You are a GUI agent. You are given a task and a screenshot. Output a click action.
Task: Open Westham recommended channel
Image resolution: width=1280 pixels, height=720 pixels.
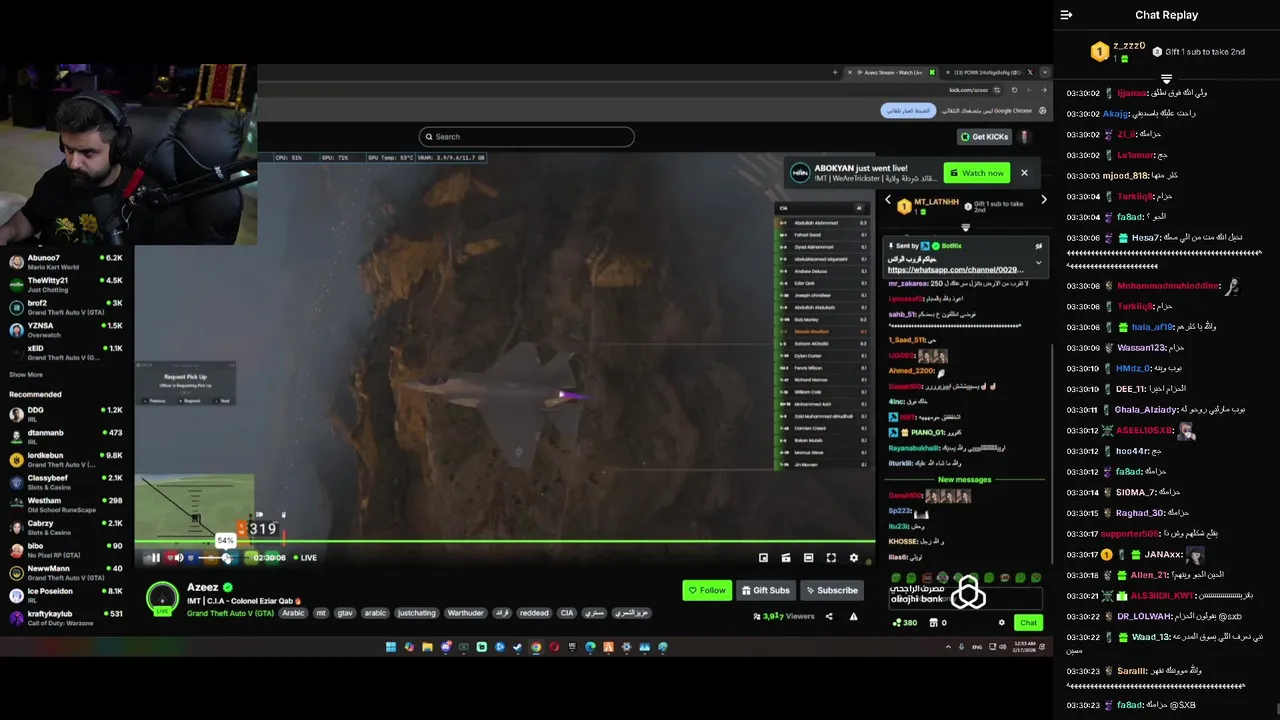coord(65,504)
